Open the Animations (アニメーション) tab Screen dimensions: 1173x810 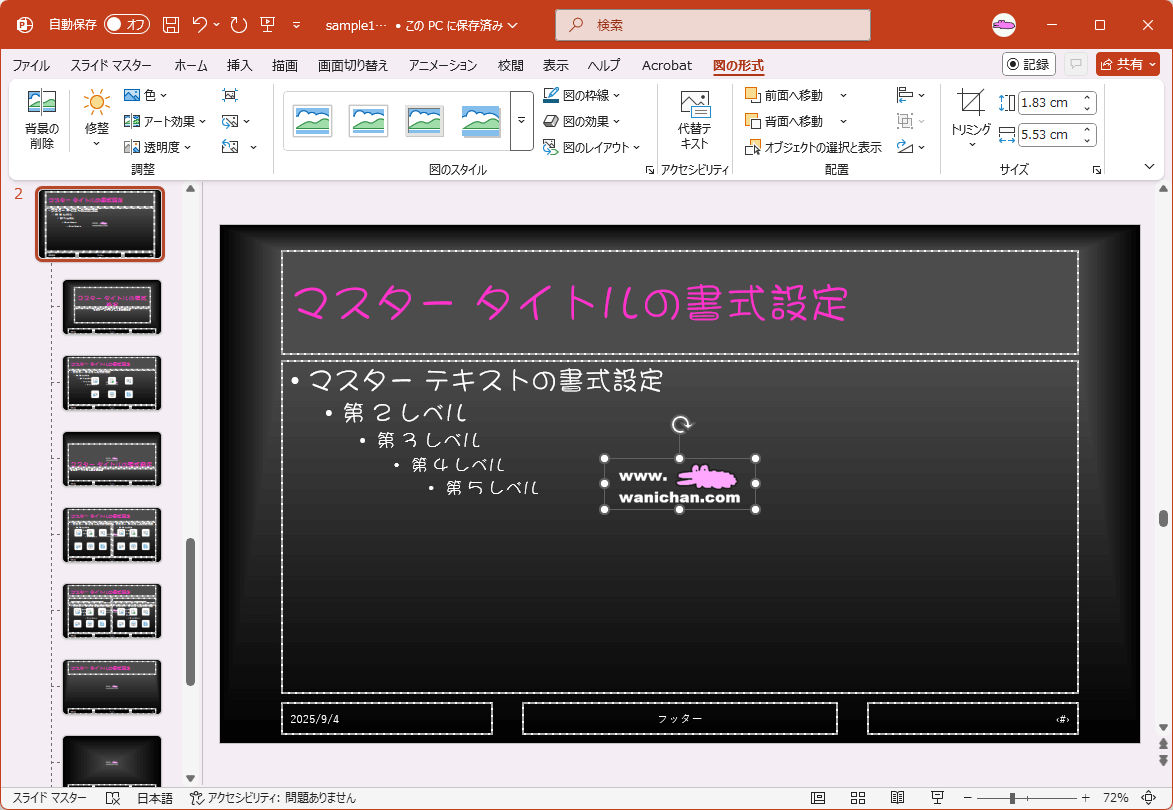point(443,65)
